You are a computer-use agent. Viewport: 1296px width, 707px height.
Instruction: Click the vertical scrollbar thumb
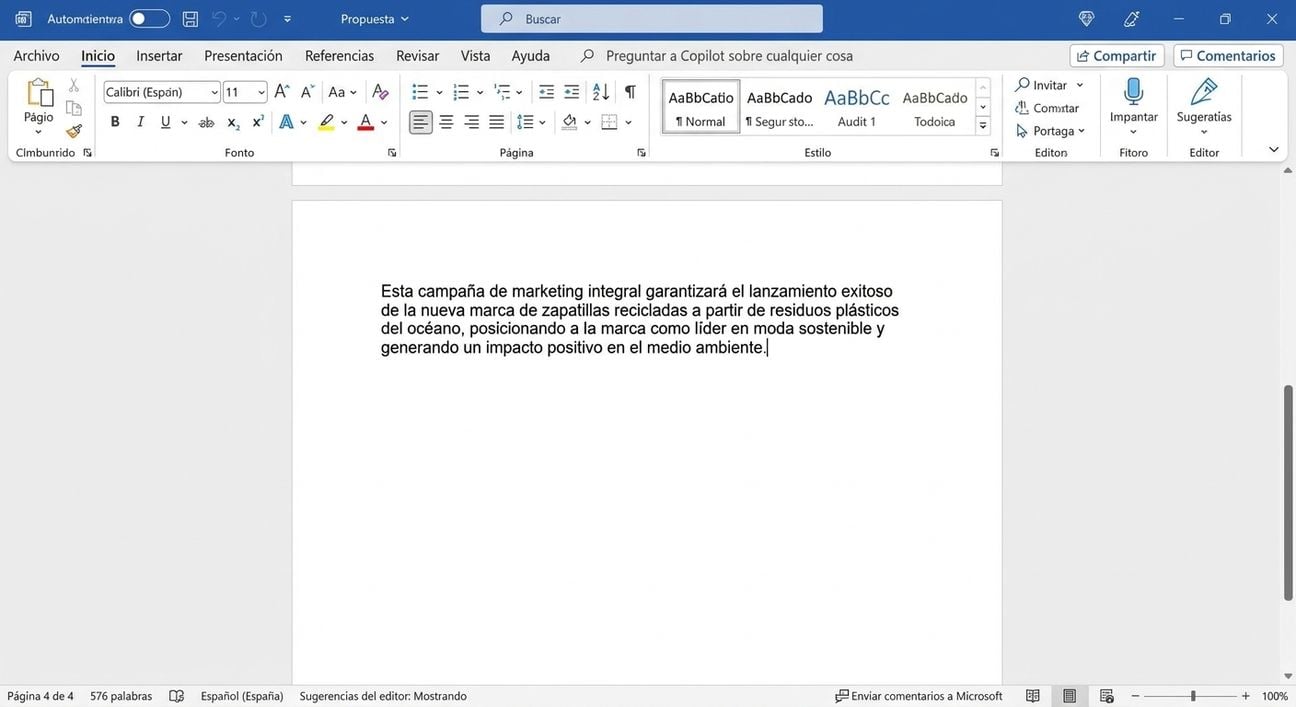tap(1288, 491)
